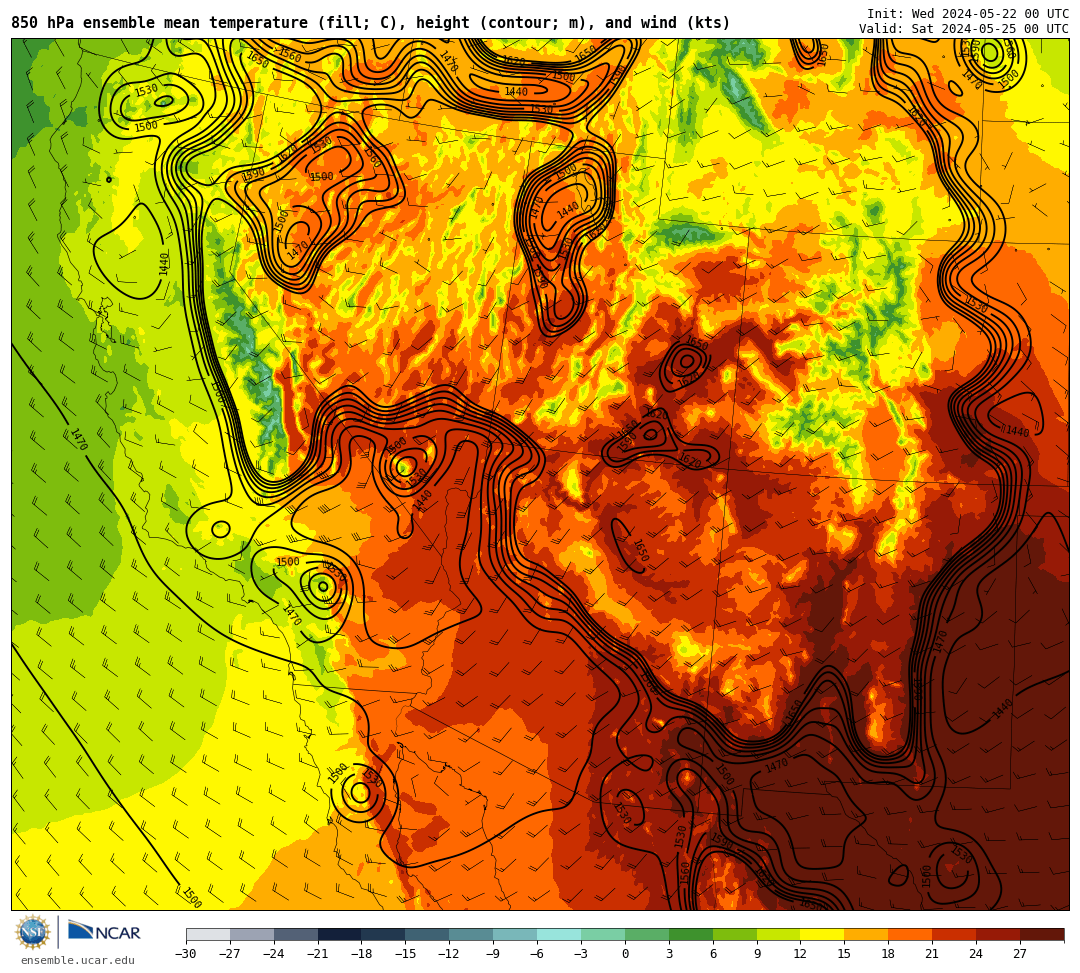Pick the colorbar swatch between −21 and −18
This screenshot has height=973, width=1080.
tap(340, 934)
